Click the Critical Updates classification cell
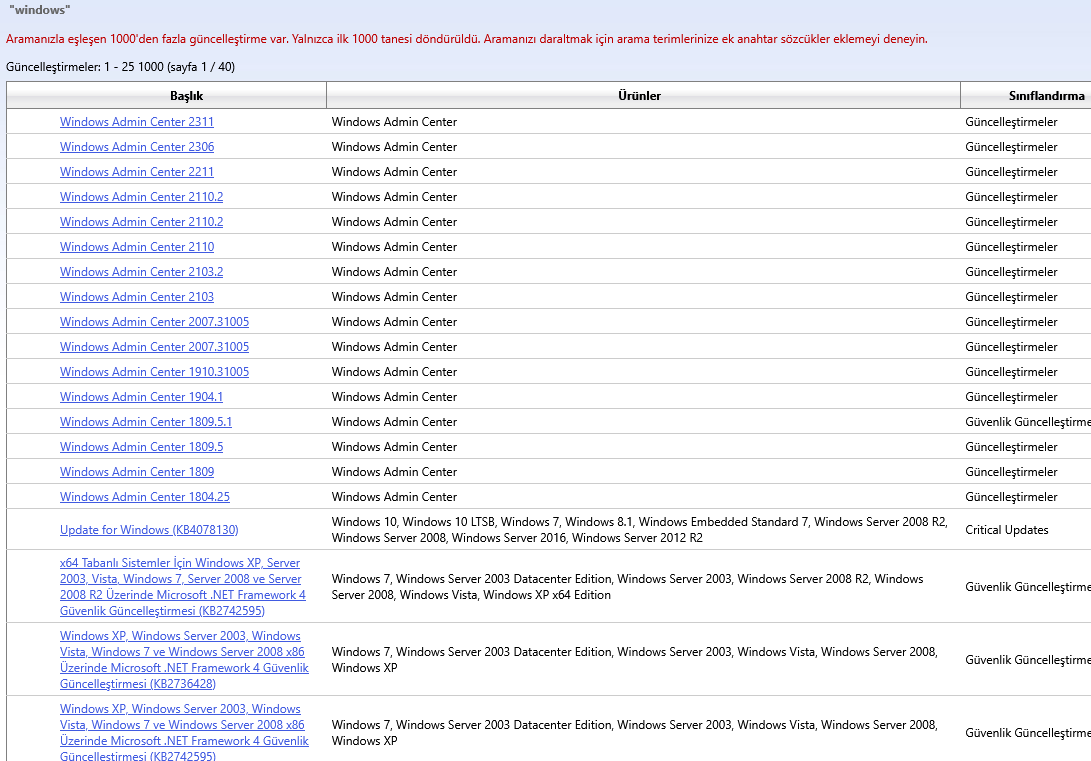Image resolution: width=1091 pixels, height=761 pixels. pyautogui.click(x=1006, y=530)
